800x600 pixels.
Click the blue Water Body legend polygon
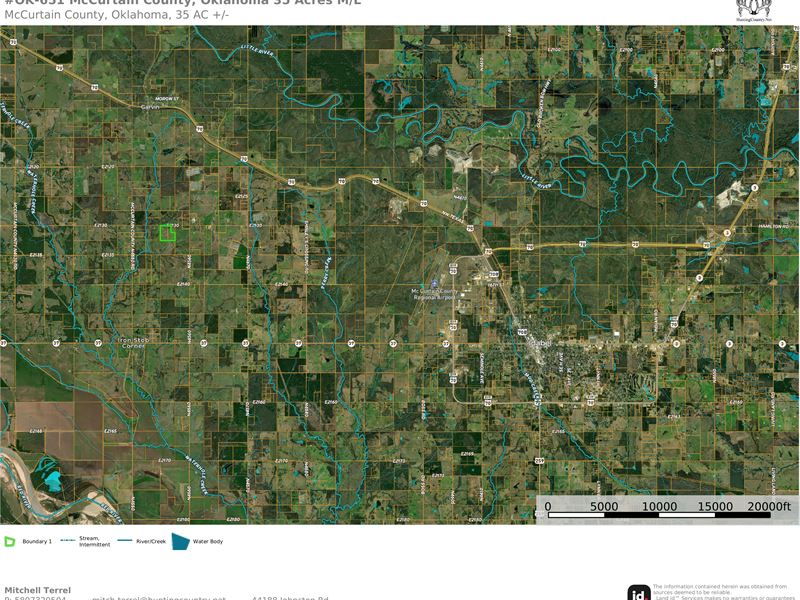[x=181, y=541]
